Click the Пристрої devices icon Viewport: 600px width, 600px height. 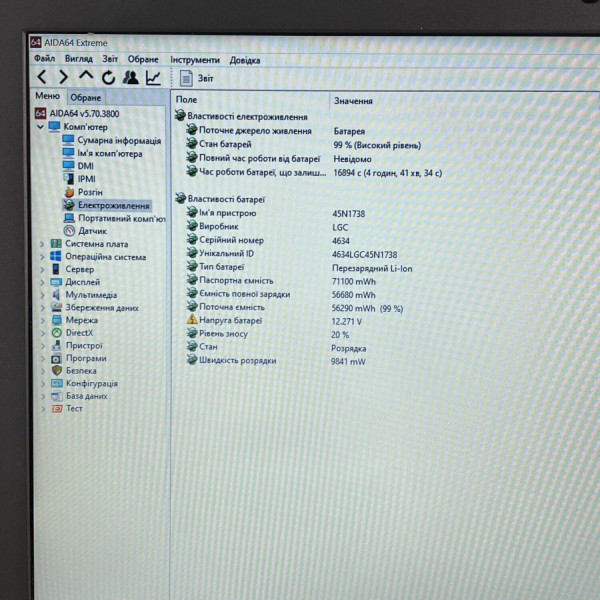(57, 345)
